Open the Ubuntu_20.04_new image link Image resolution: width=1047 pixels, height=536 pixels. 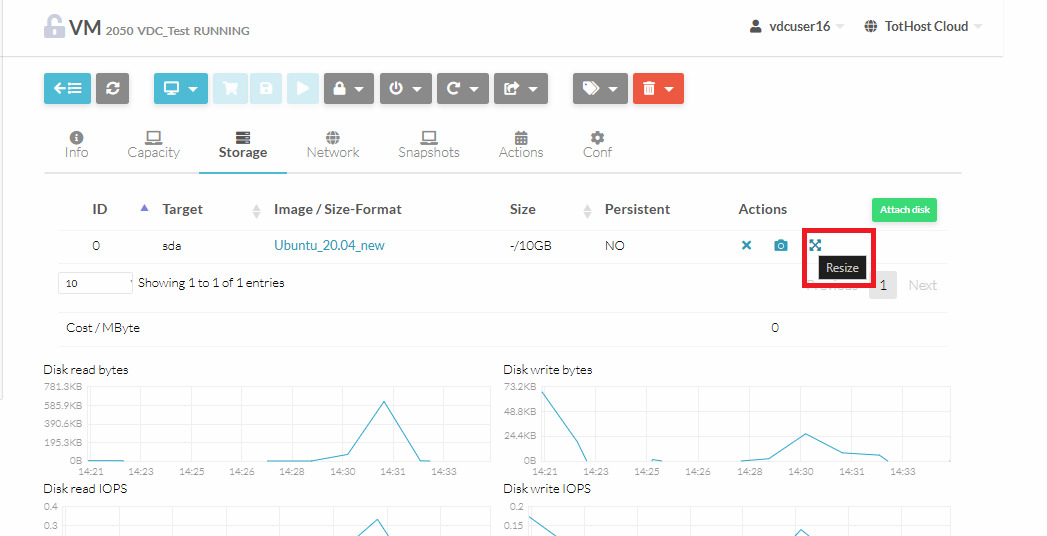click(329, 246)
